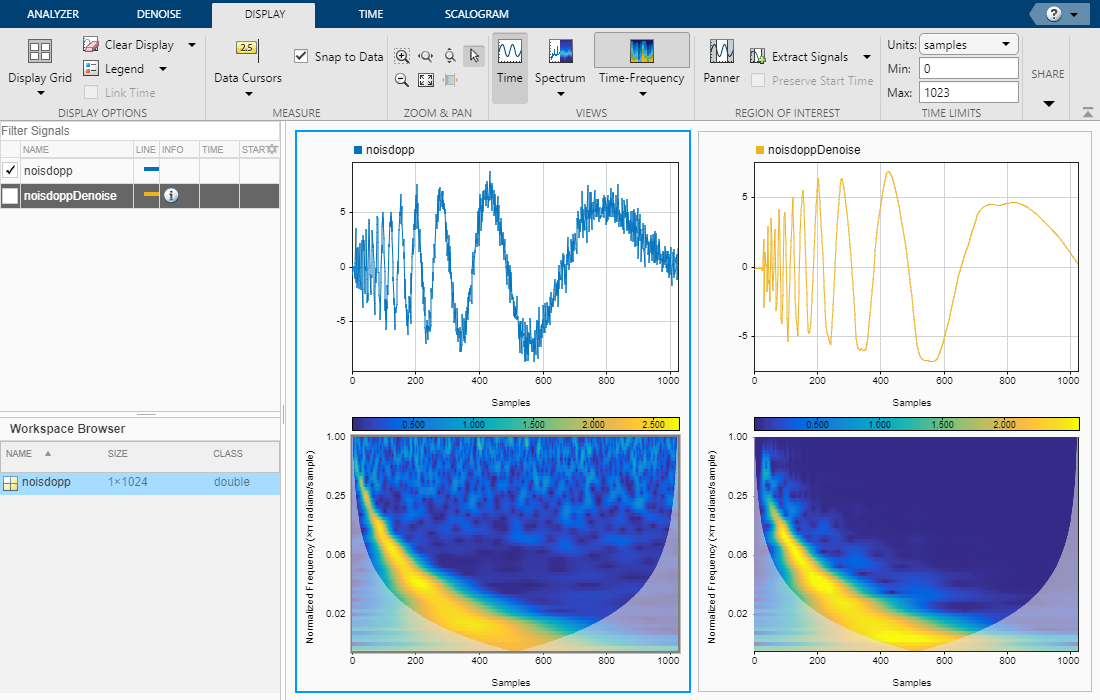
Task: Switch to the Time view
Action: [x=509, y=62]
